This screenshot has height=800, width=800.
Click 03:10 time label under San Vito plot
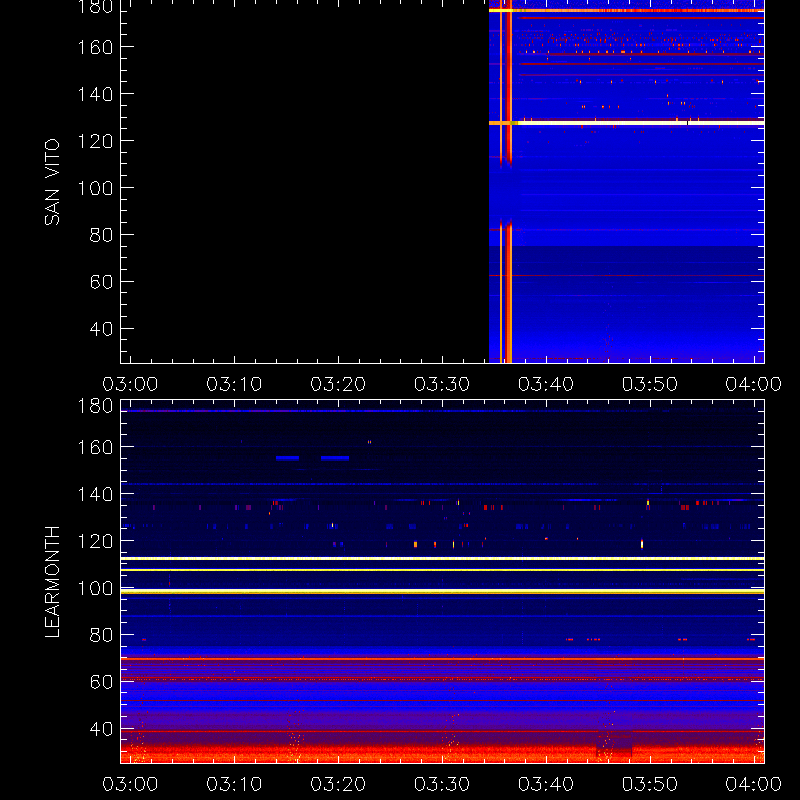(x=234, y=384)
